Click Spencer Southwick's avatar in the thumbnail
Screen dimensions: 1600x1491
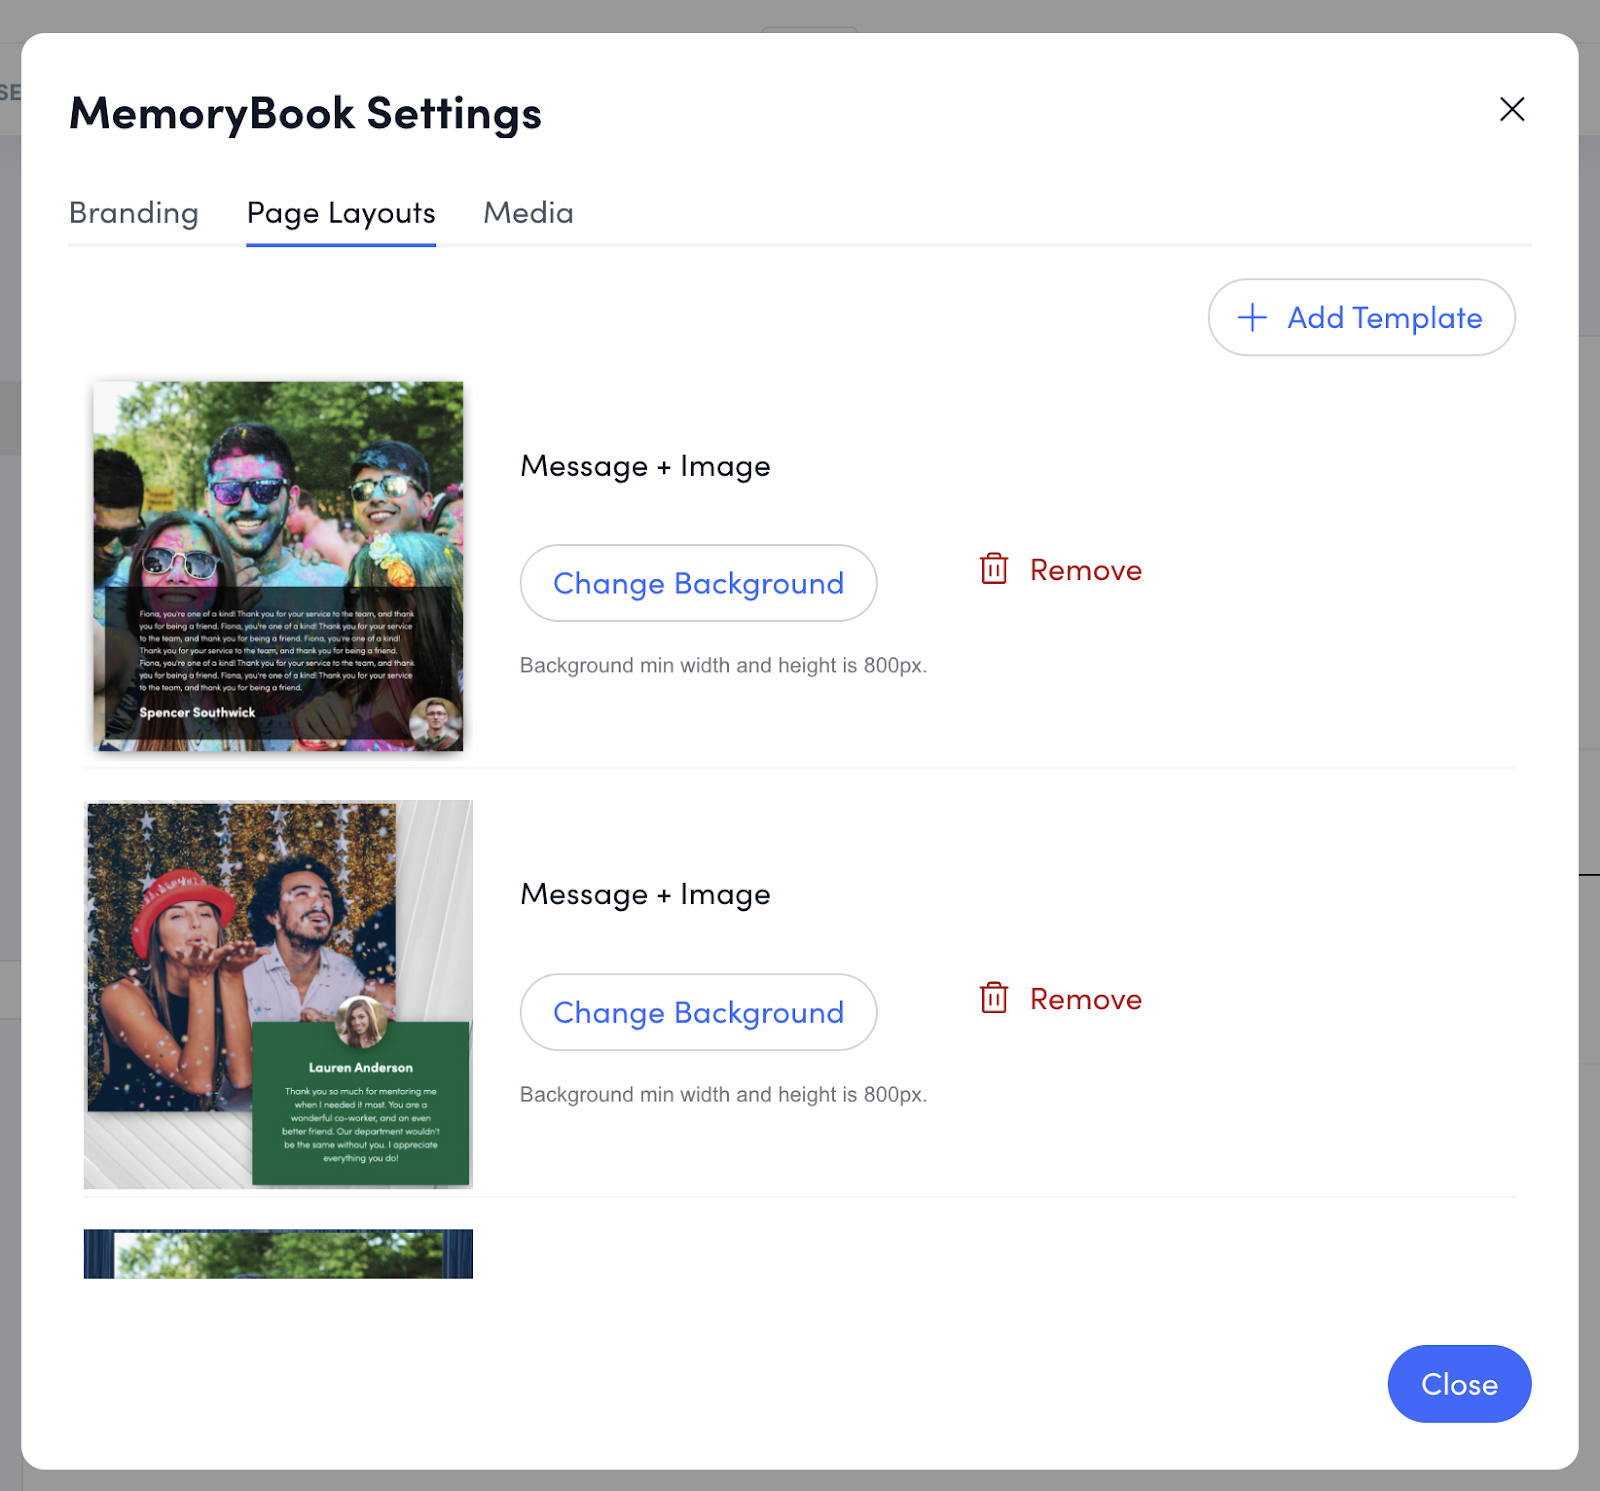pos(435,722)
